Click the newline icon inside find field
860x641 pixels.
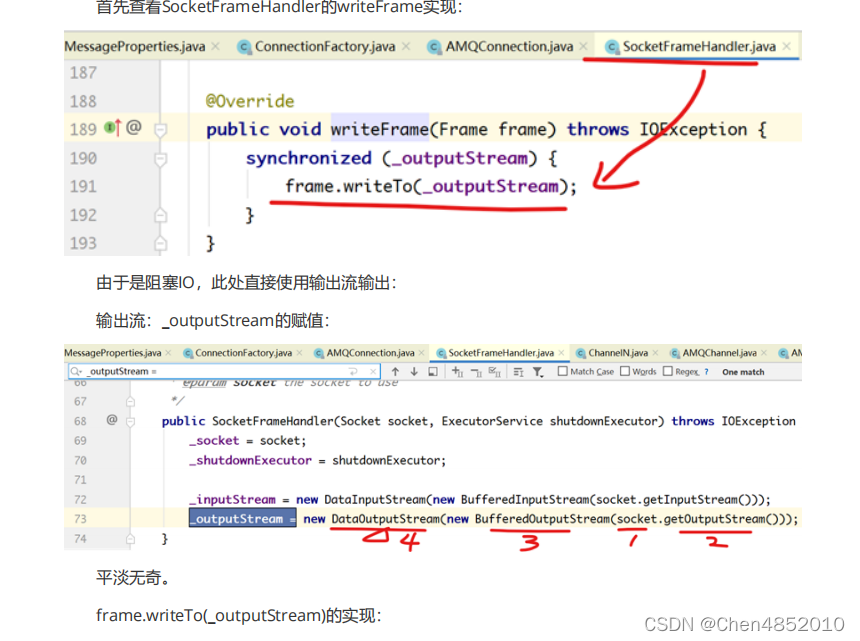[x=353, y=371]
